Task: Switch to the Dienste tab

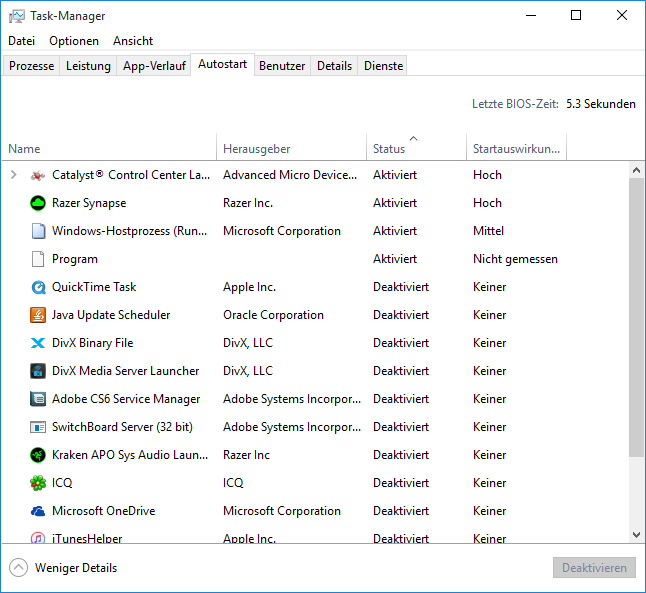Action: (383, 66)
